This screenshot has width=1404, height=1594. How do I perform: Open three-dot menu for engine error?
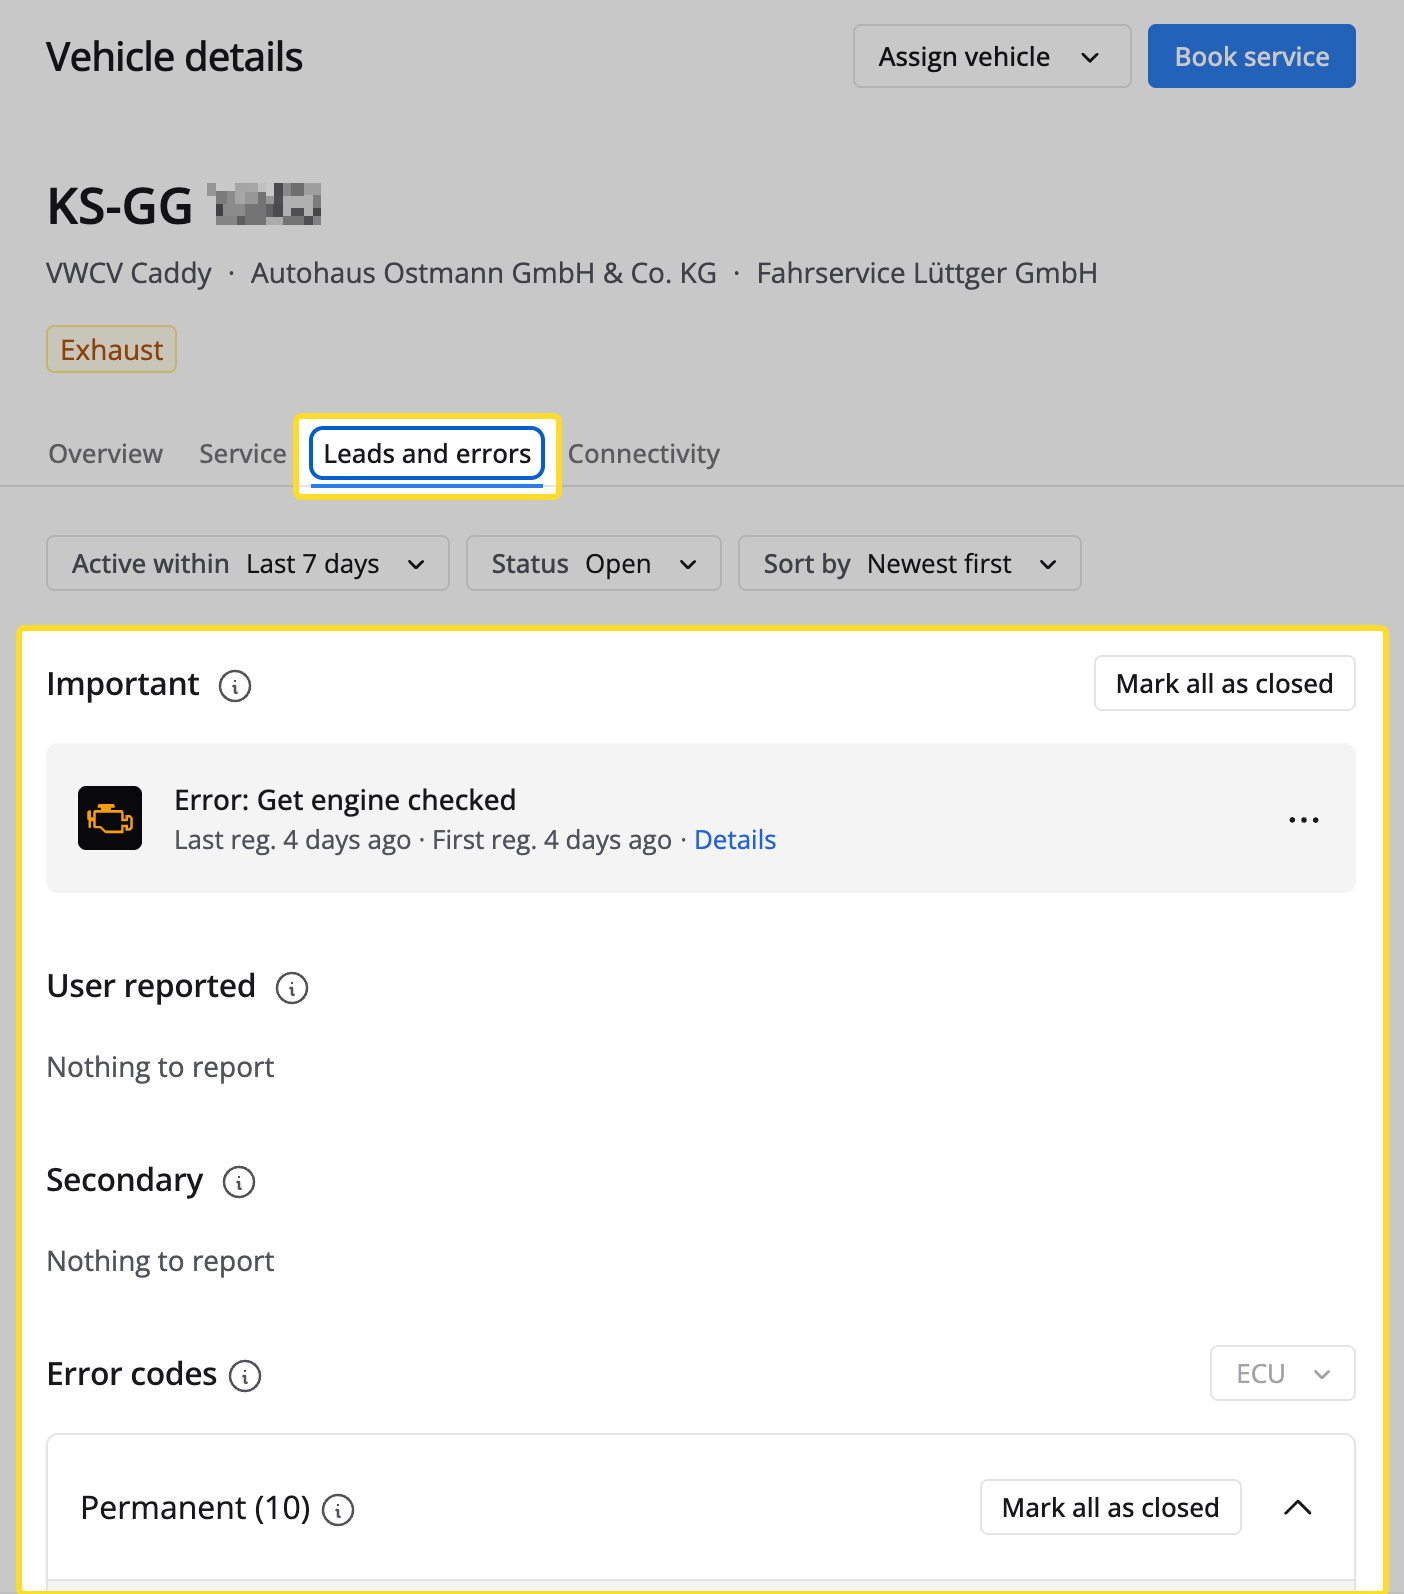click(x=1303, y=820)
